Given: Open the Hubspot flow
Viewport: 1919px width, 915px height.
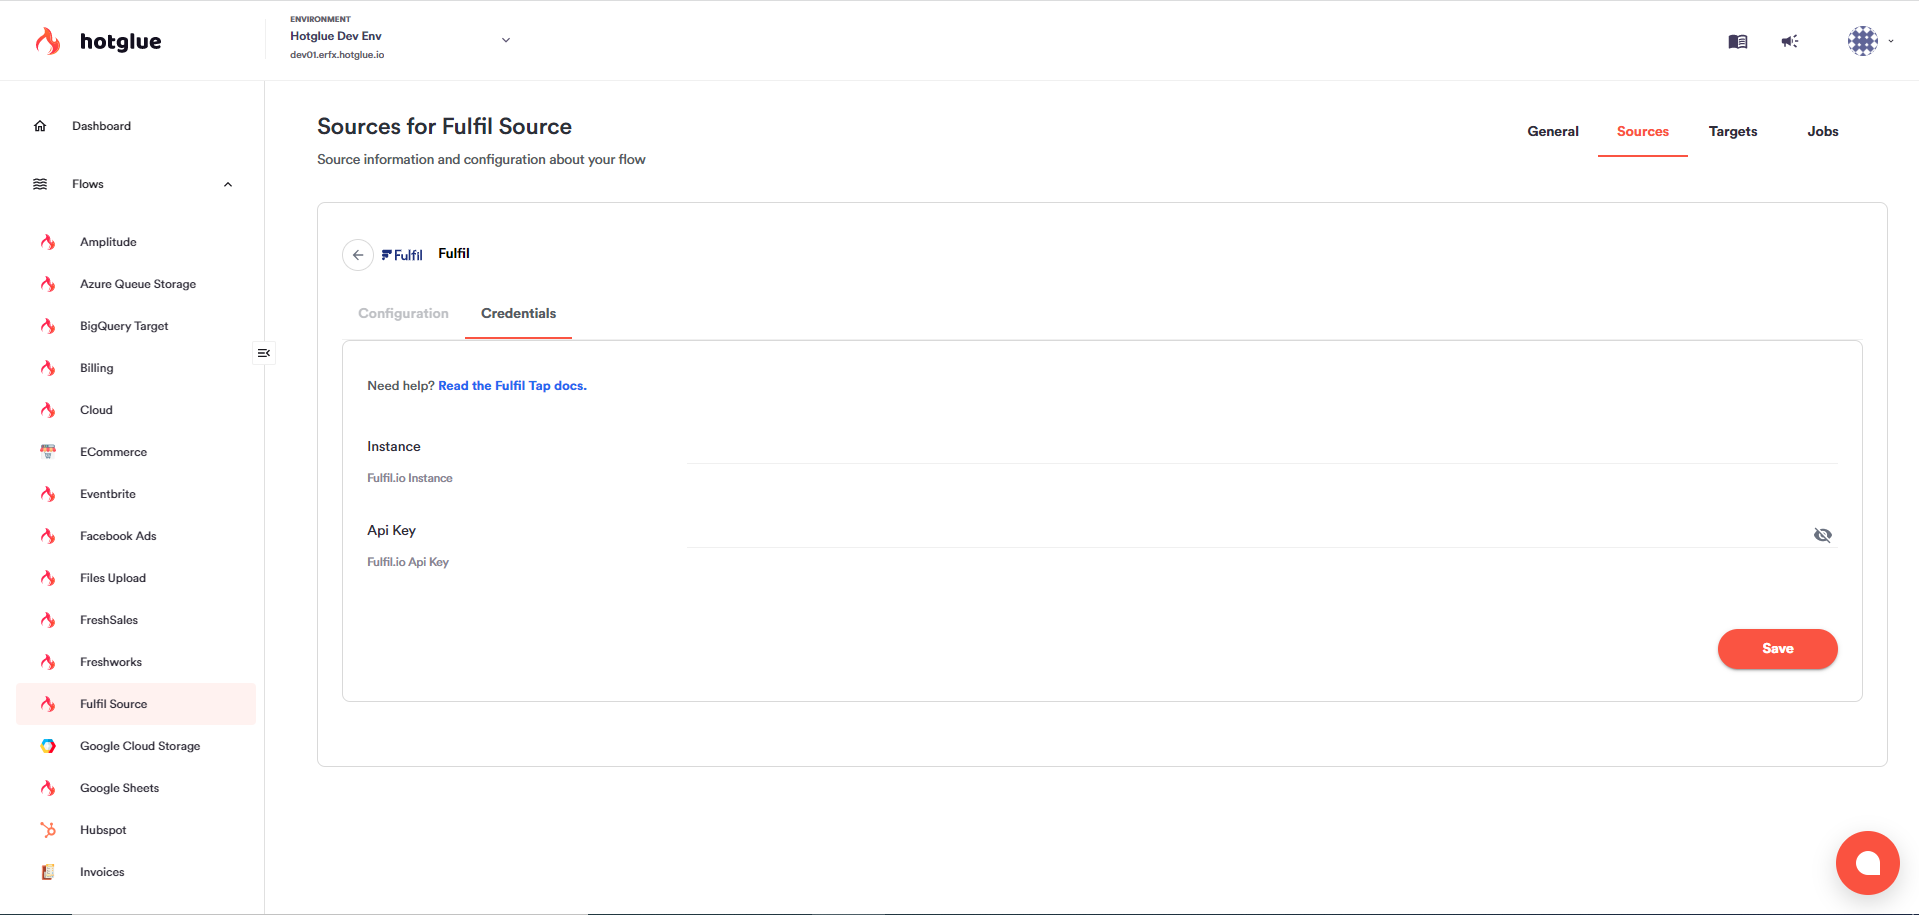Looking at the screenshot, I should (103, 830).
